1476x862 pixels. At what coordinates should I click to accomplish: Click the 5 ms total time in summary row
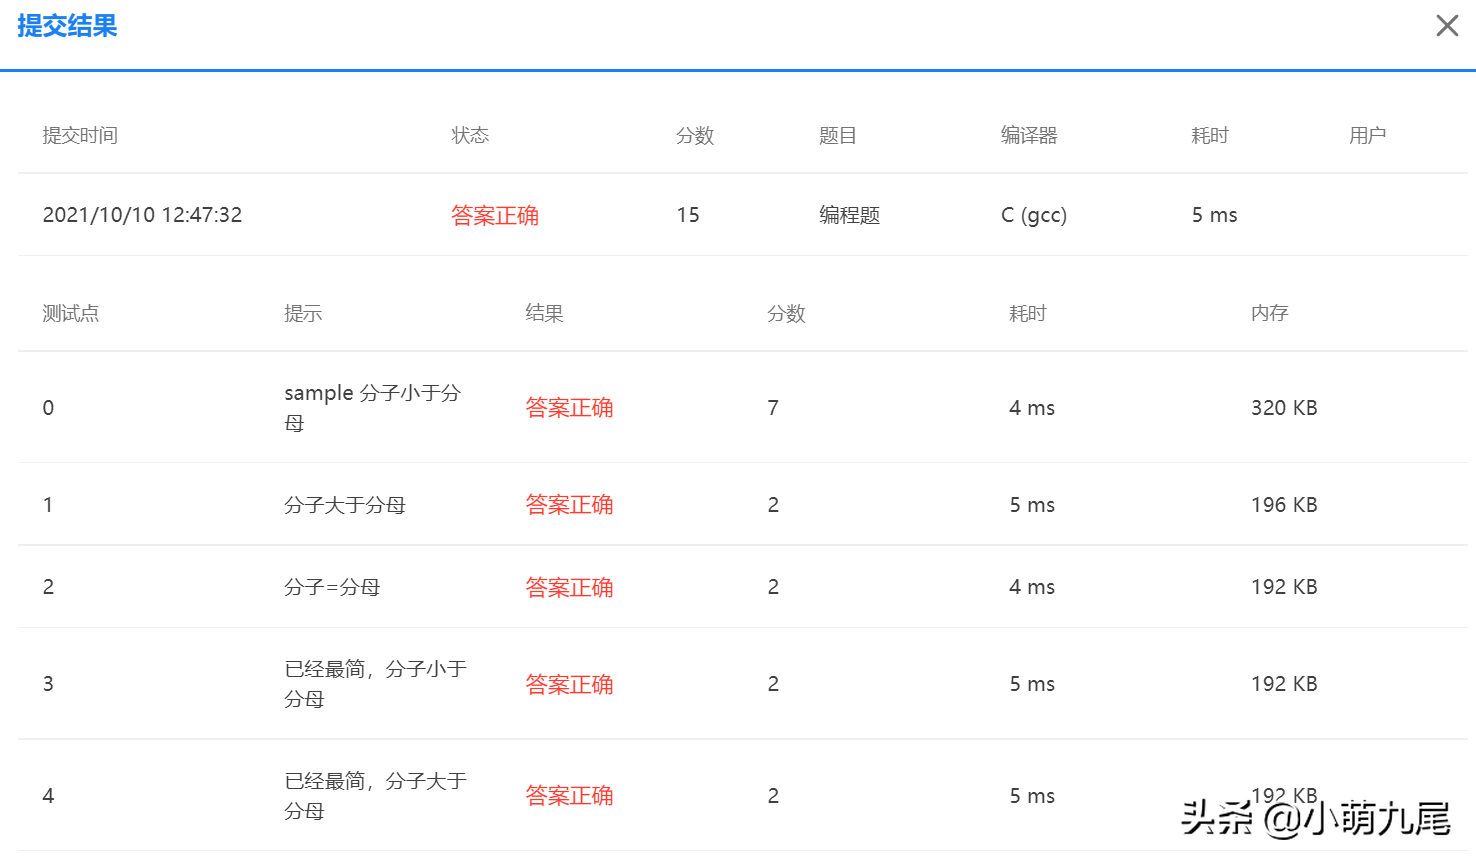click(1214, 215)
